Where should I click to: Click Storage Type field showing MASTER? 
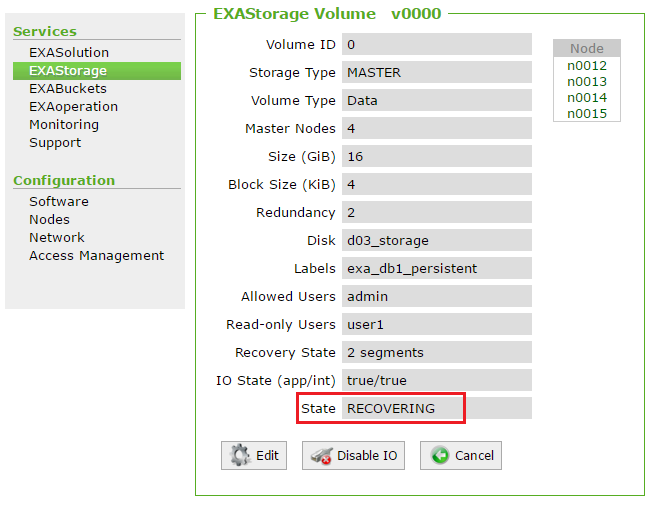[437, 72]
